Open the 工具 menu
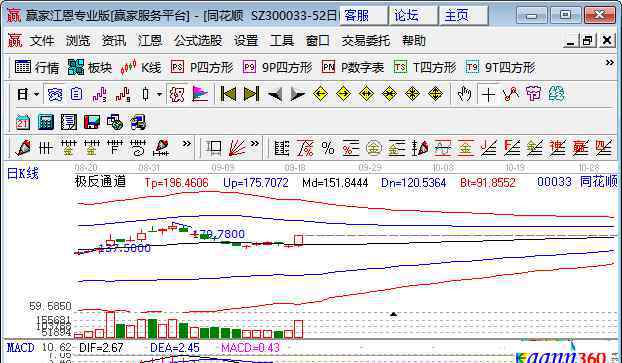The height and width of the screenshot is (363, 622). (282, 40)
